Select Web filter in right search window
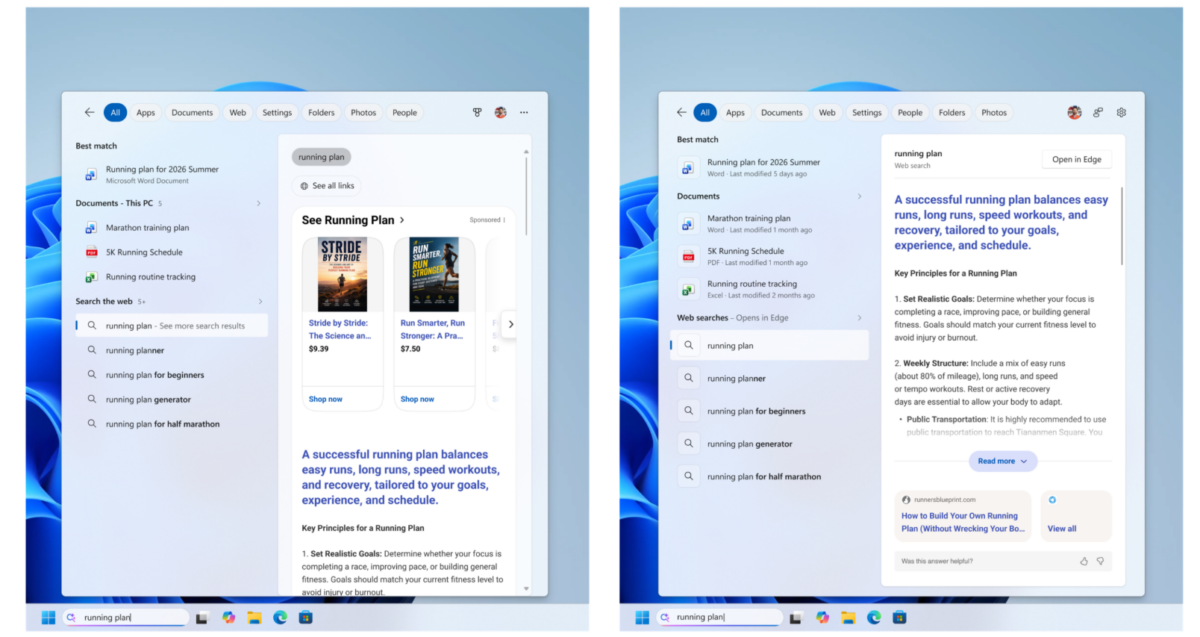The image size is (1200, 637). point(827,113)
